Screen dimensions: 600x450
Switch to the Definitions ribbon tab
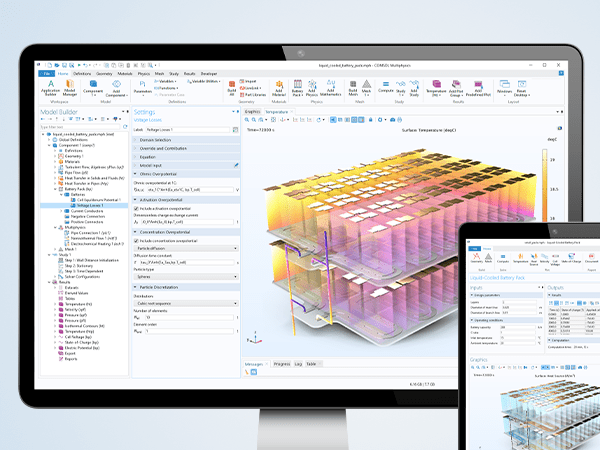click(82, 73)
